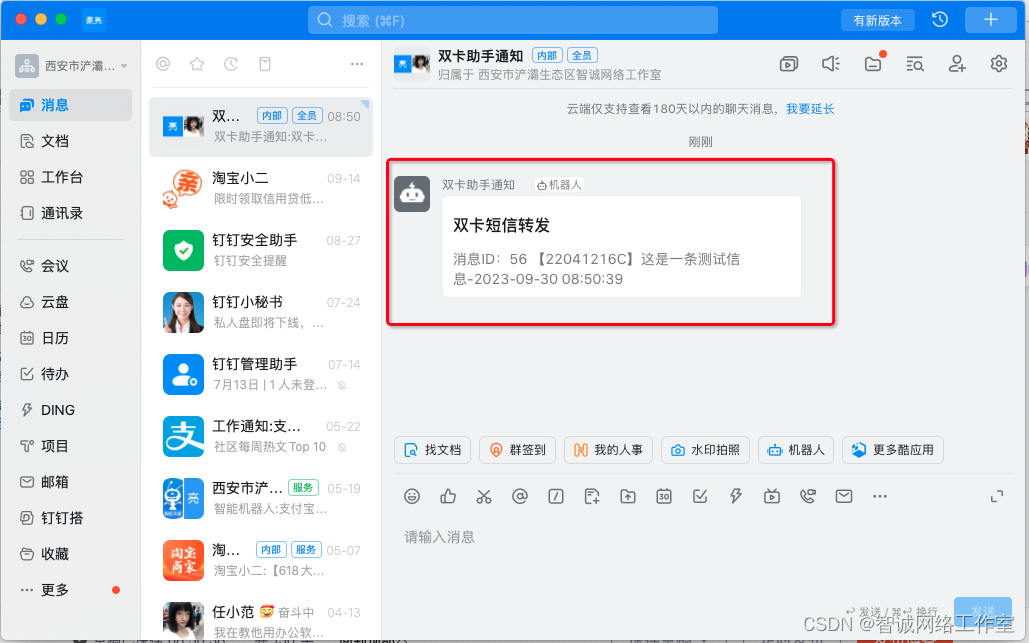
Task: Show recent conversations clock filter
Action: [x=231, y=64]
